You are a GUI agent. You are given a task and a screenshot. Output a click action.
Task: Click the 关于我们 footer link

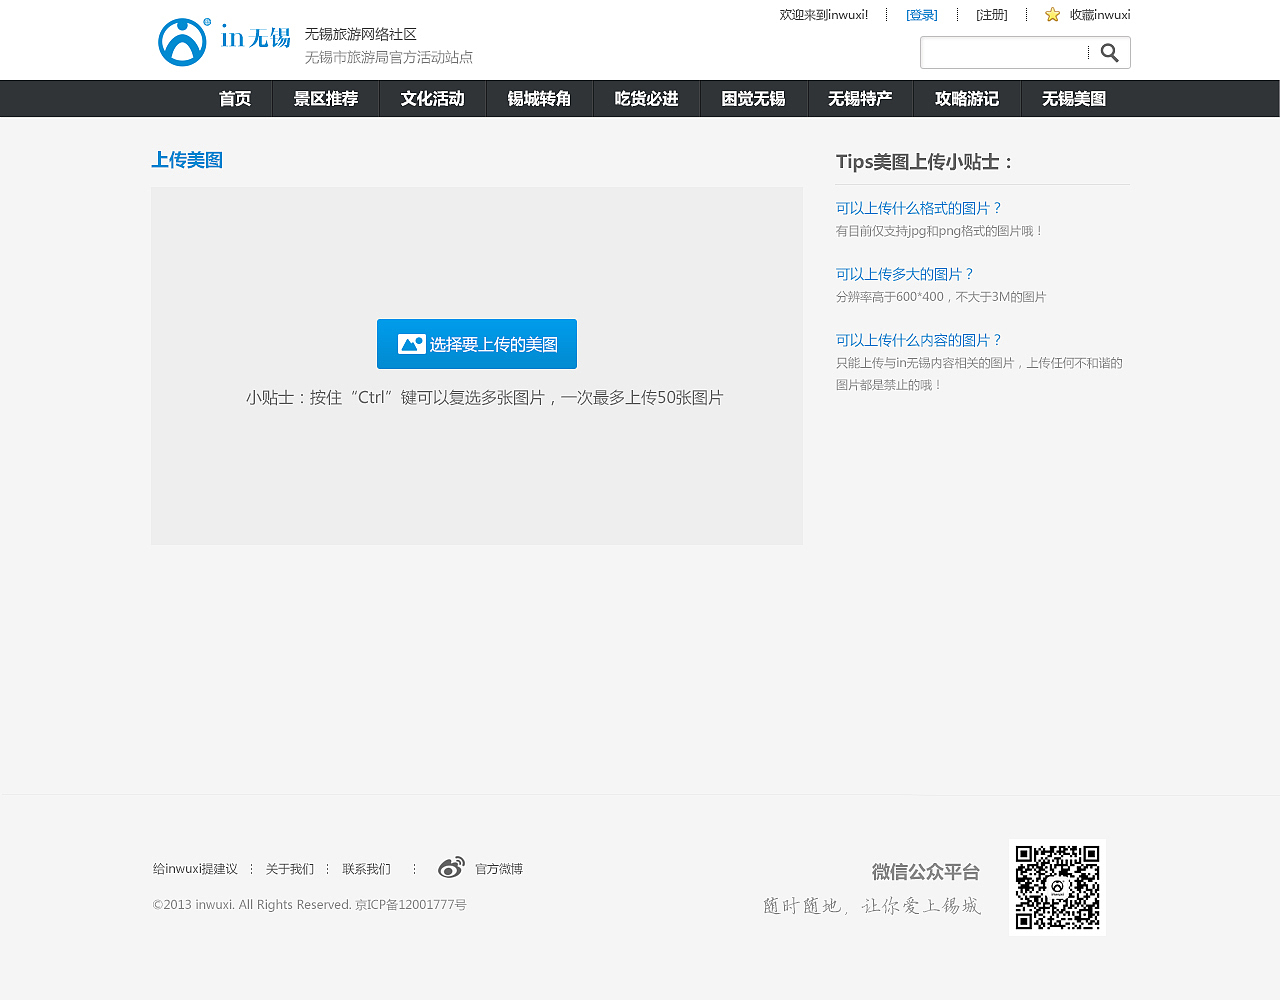289,868
